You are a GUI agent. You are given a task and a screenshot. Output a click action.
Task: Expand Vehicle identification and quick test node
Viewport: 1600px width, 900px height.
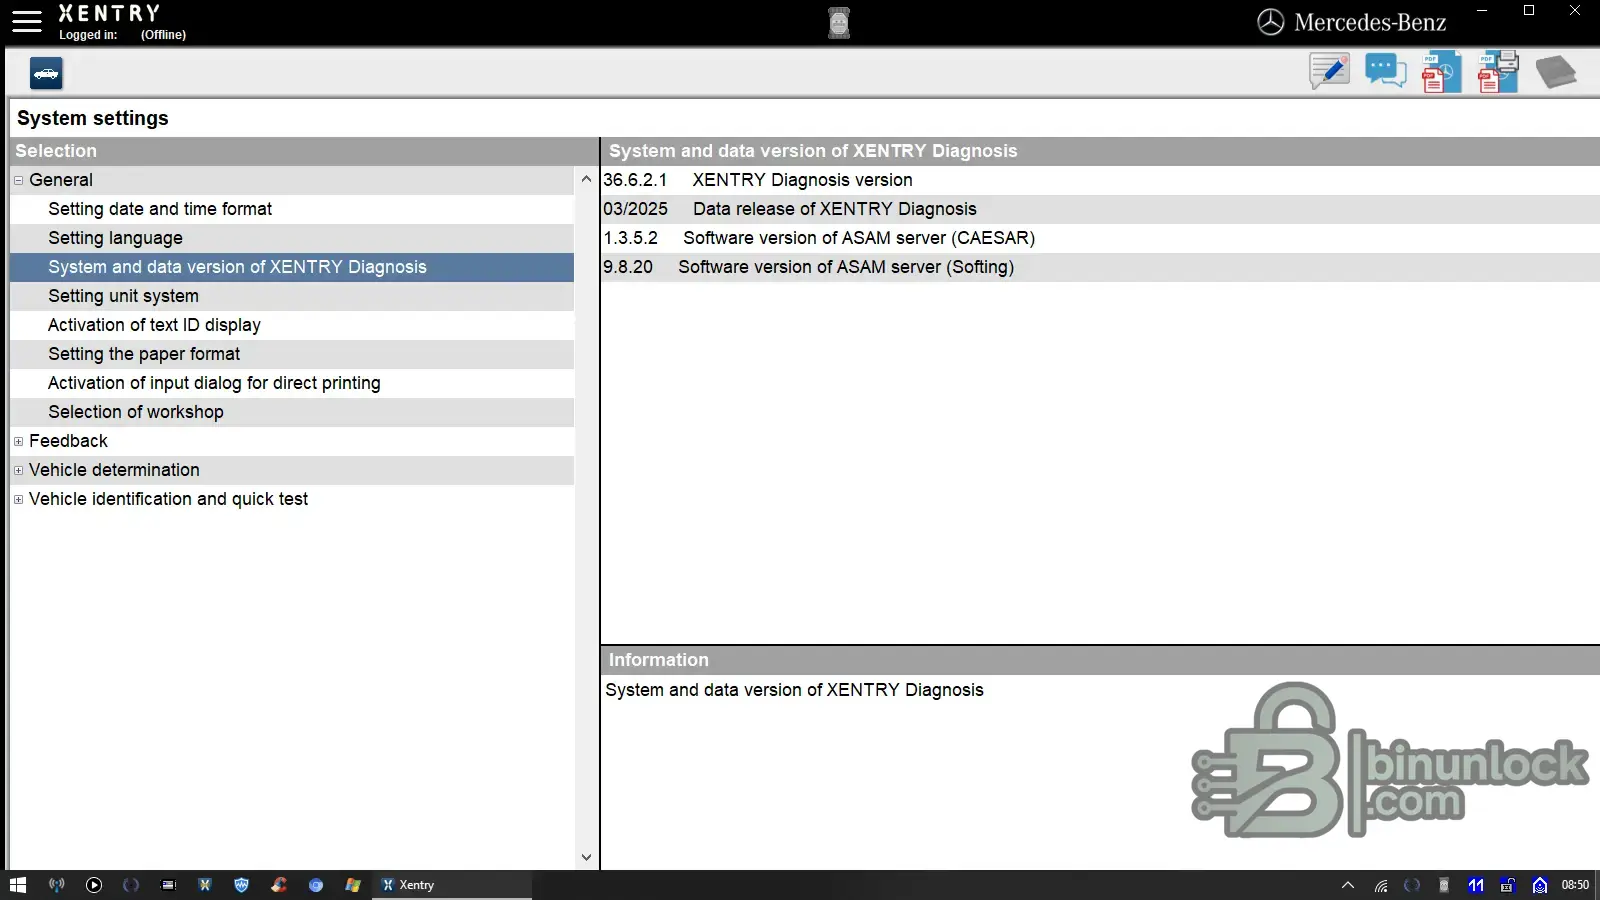(x=19, y=499)
